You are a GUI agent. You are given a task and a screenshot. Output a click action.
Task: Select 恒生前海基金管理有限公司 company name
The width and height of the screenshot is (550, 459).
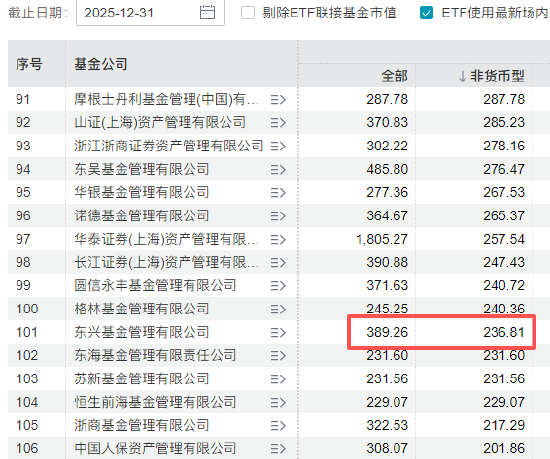(x=155, y=402)
